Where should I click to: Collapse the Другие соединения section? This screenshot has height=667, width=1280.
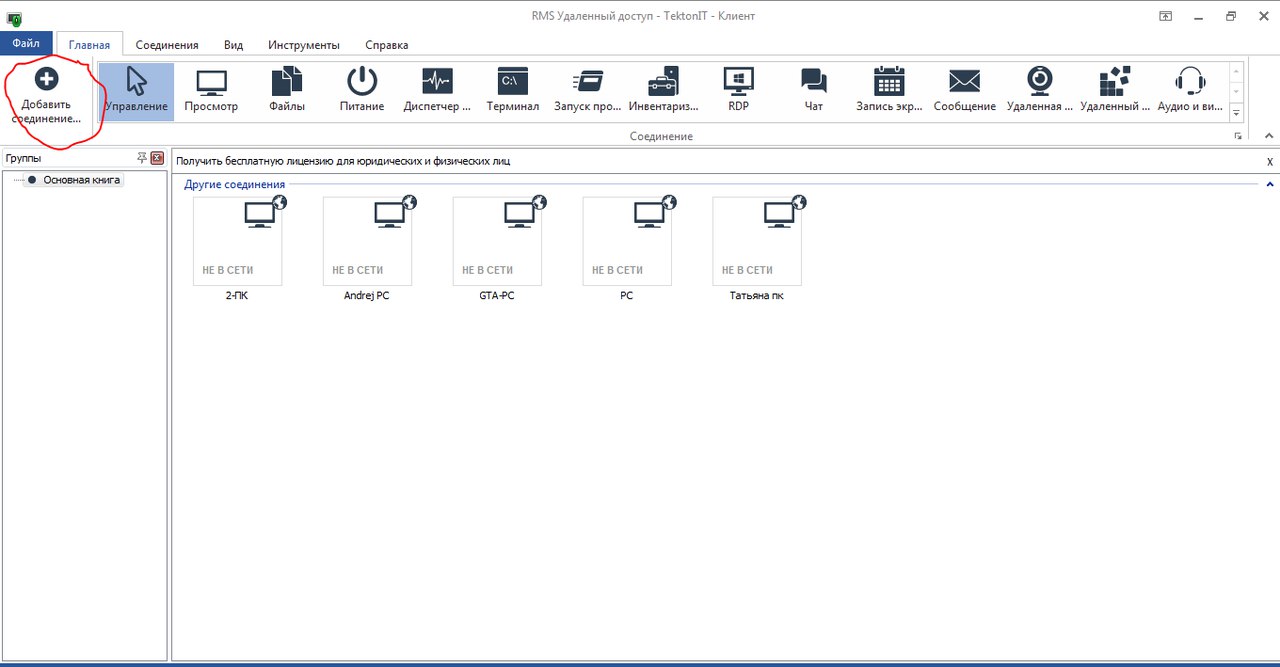click(x=1269, y=184)
